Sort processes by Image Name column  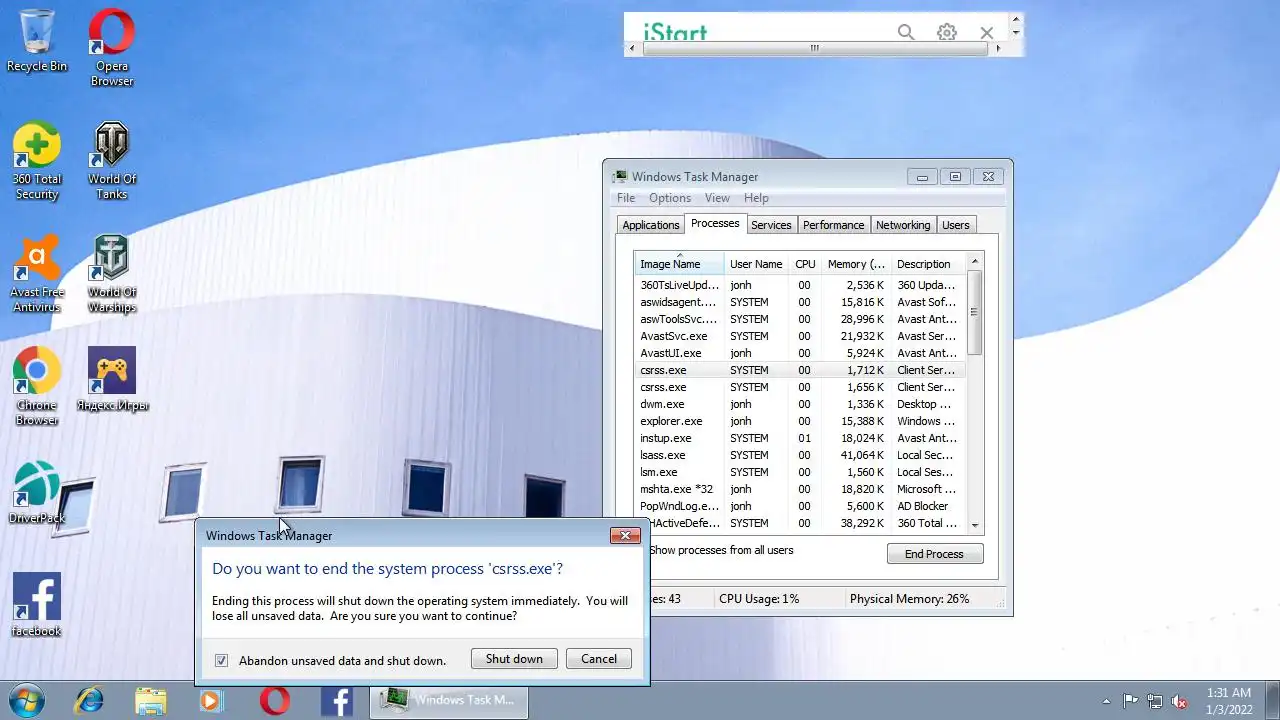(679, 264)
